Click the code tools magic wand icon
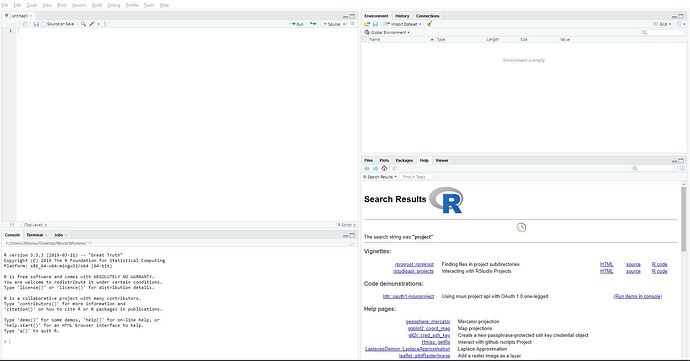The image size is (690, 361). [92, 24]
